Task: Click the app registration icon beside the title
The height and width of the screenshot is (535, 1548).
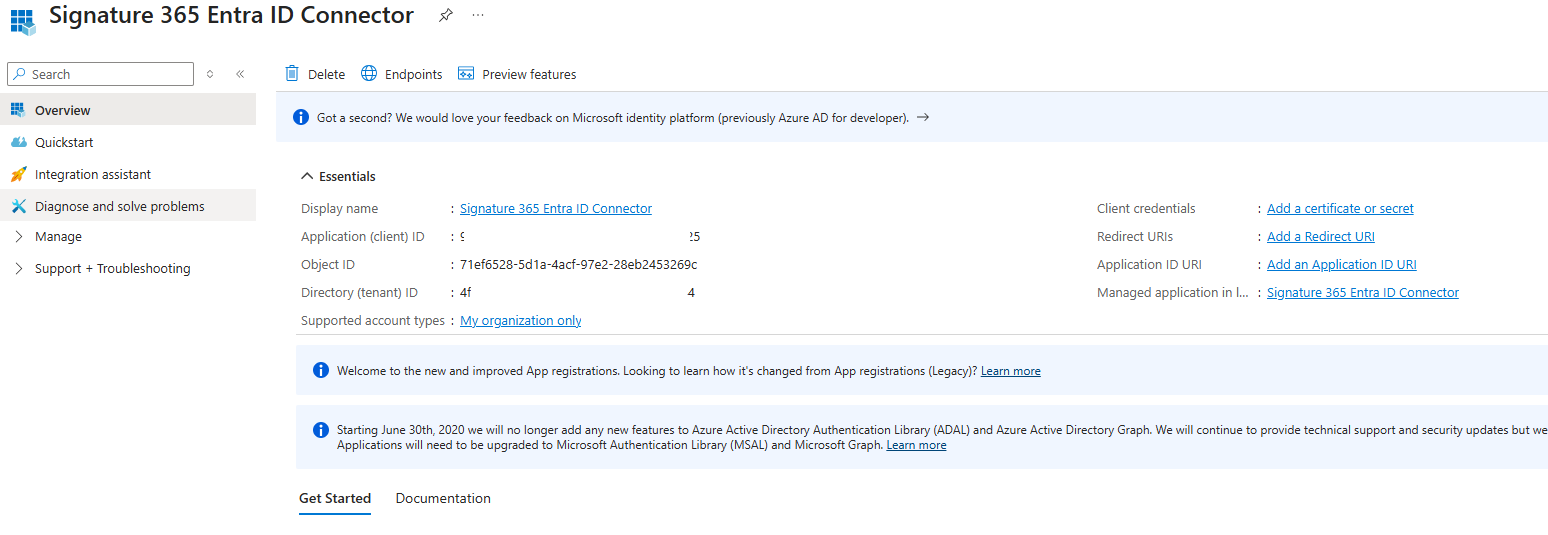Action: pos(23,20)
